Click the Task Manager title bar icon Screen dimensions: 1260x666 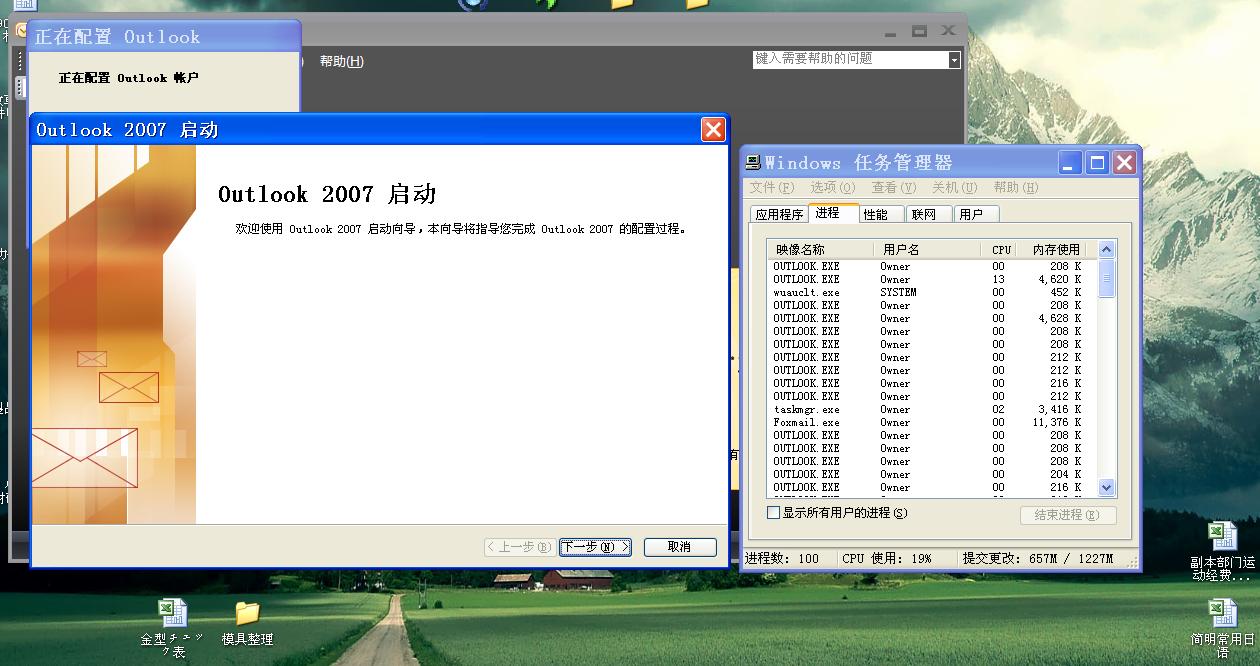click(753, 163)
